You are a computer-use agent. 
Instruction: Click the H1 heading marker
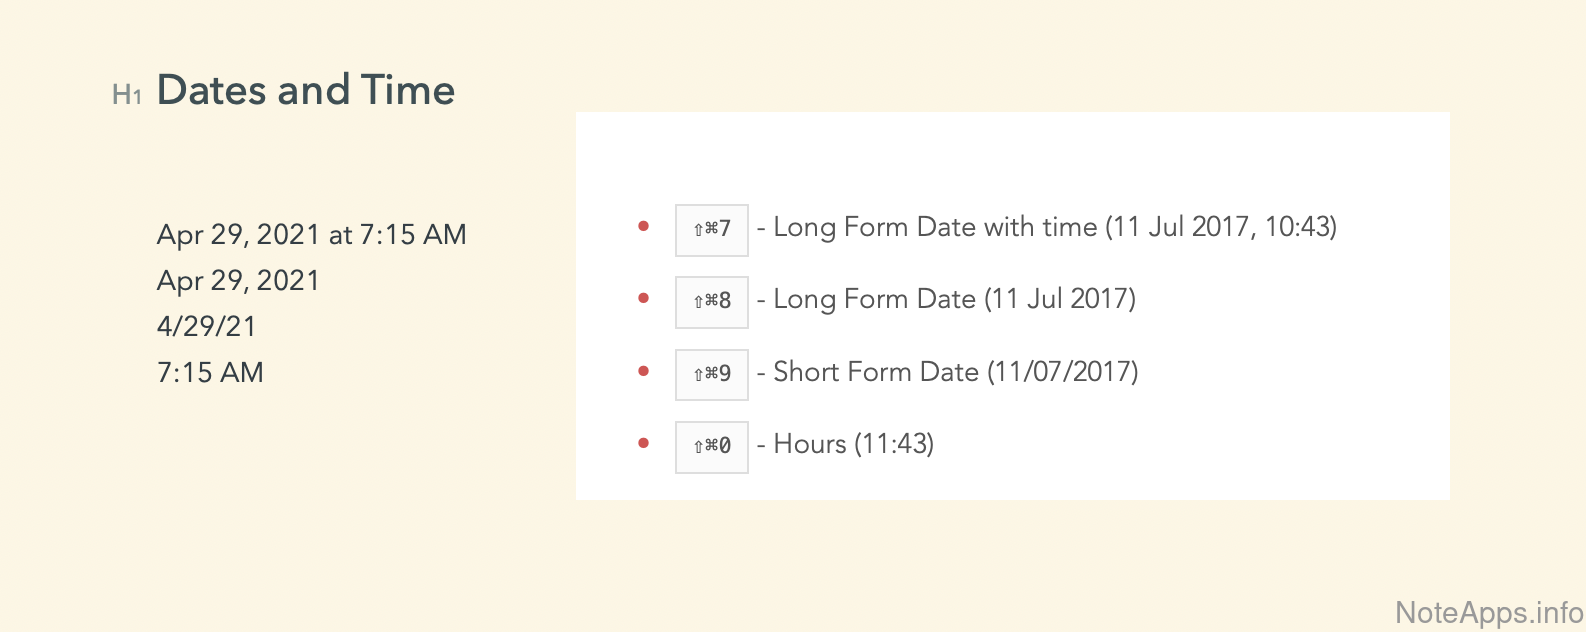[126, 95]
